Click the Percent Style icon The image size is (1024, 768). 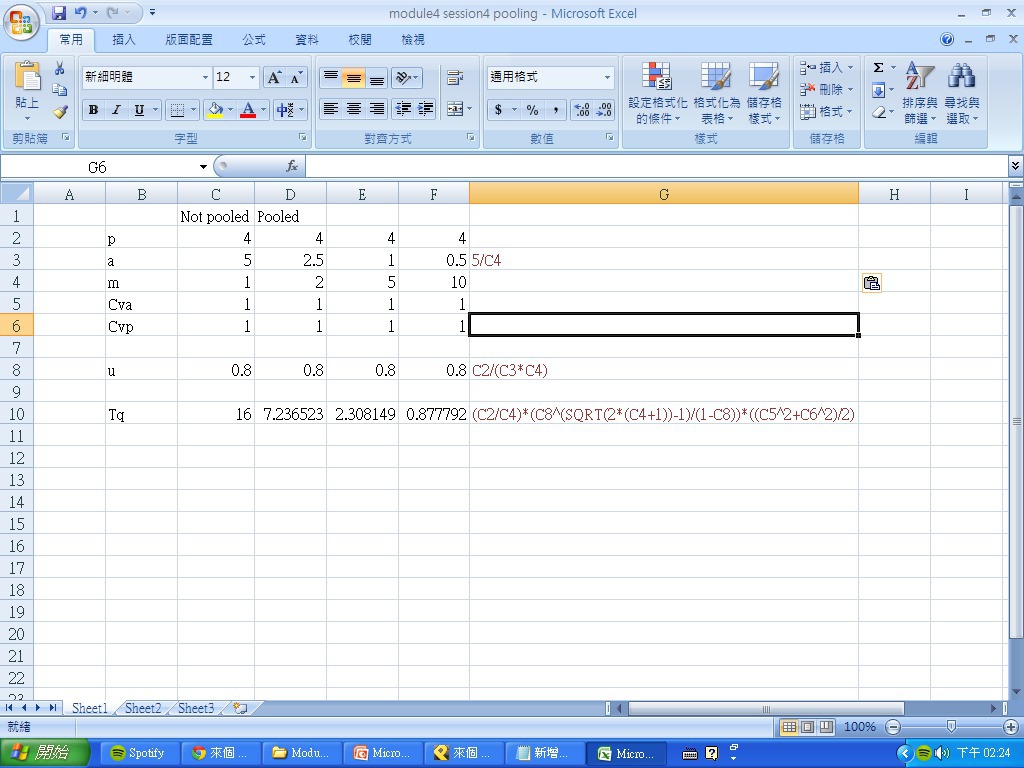click(x=532, y=110)
